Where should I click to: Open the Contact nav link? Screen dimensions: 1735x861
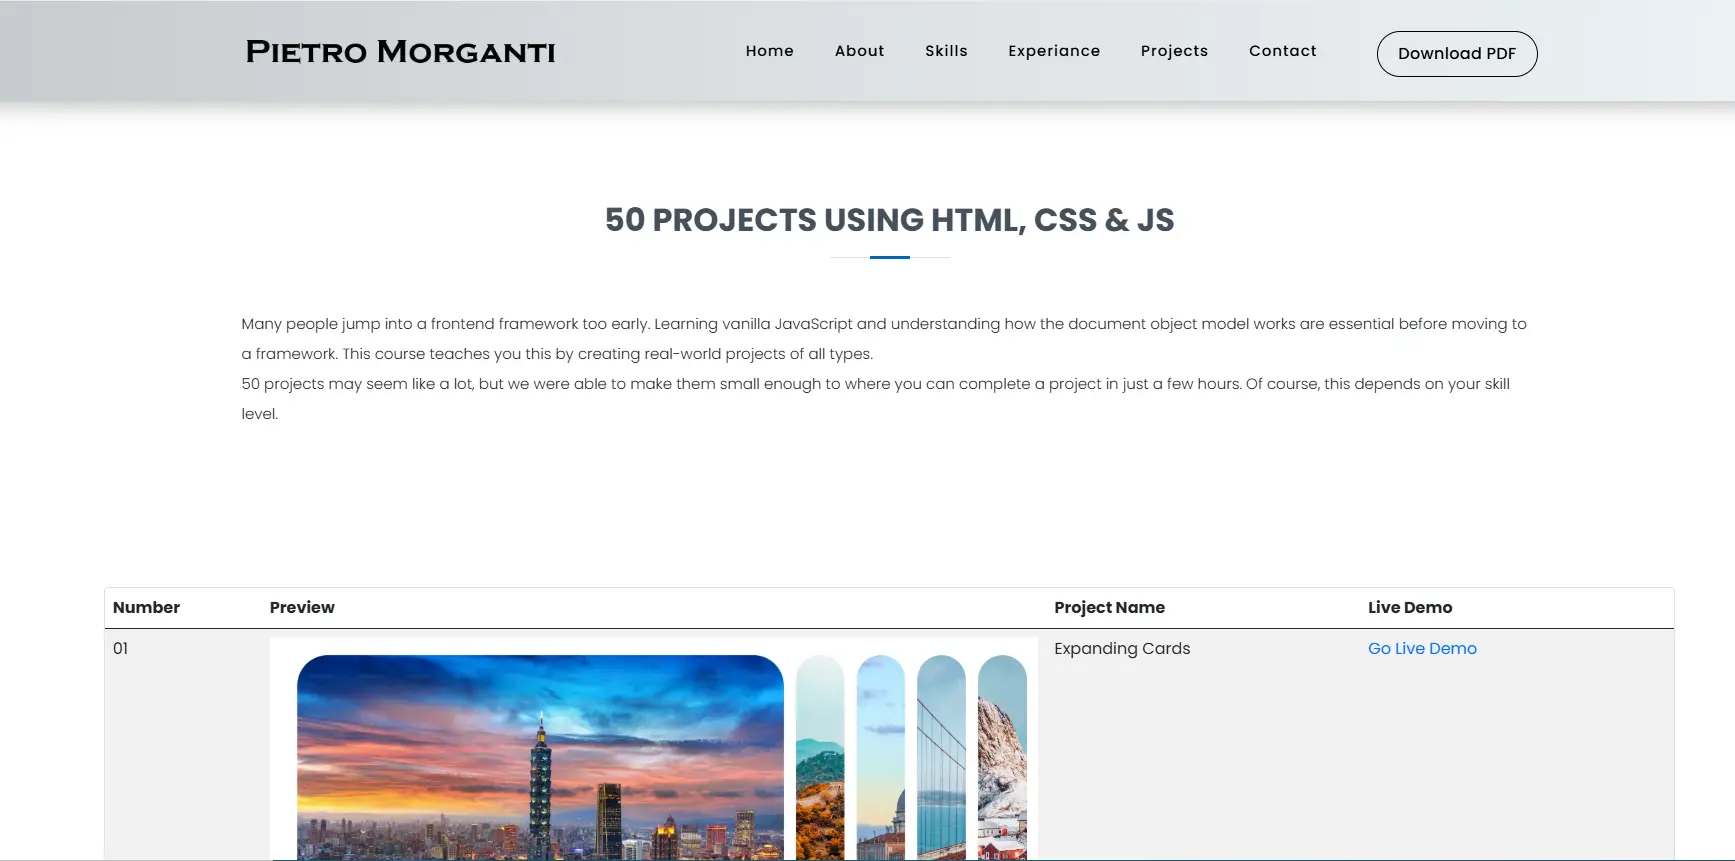1282,51
